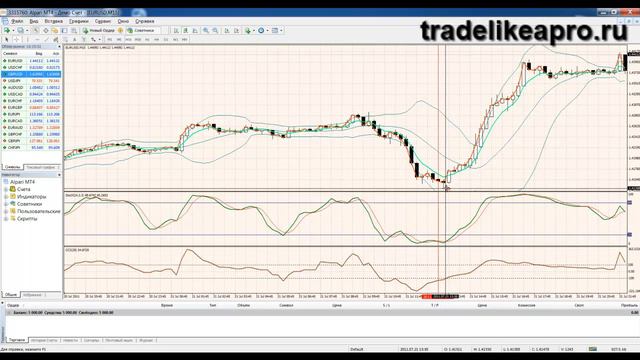The height and width of the screenshot is (360, 640).
Task: Select the Crosshair tool
Action: point(16,40)
